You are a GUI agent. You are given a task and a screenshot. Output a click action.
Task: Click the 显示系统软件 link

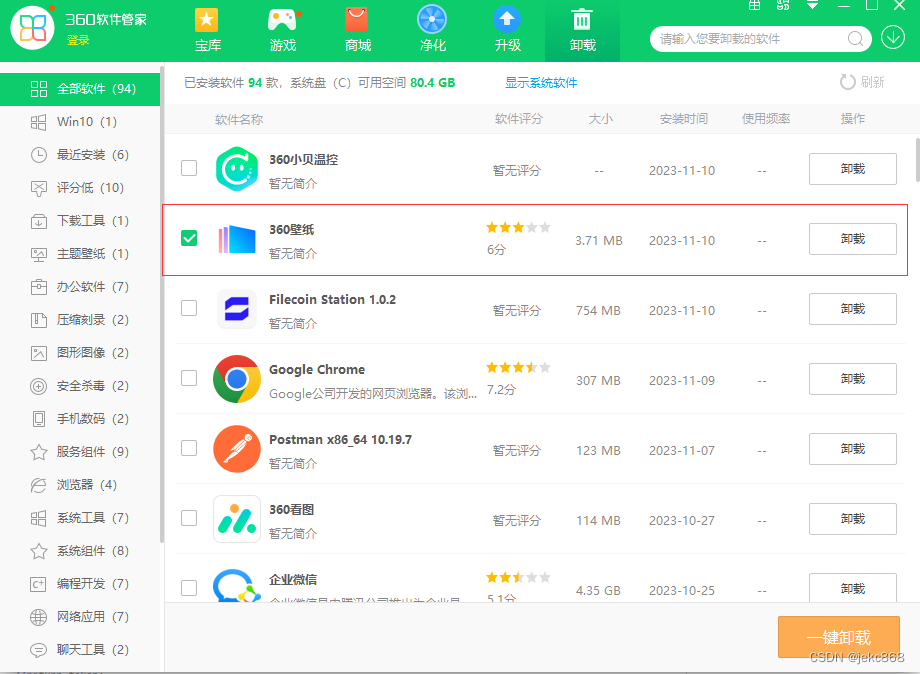point(541,83)
